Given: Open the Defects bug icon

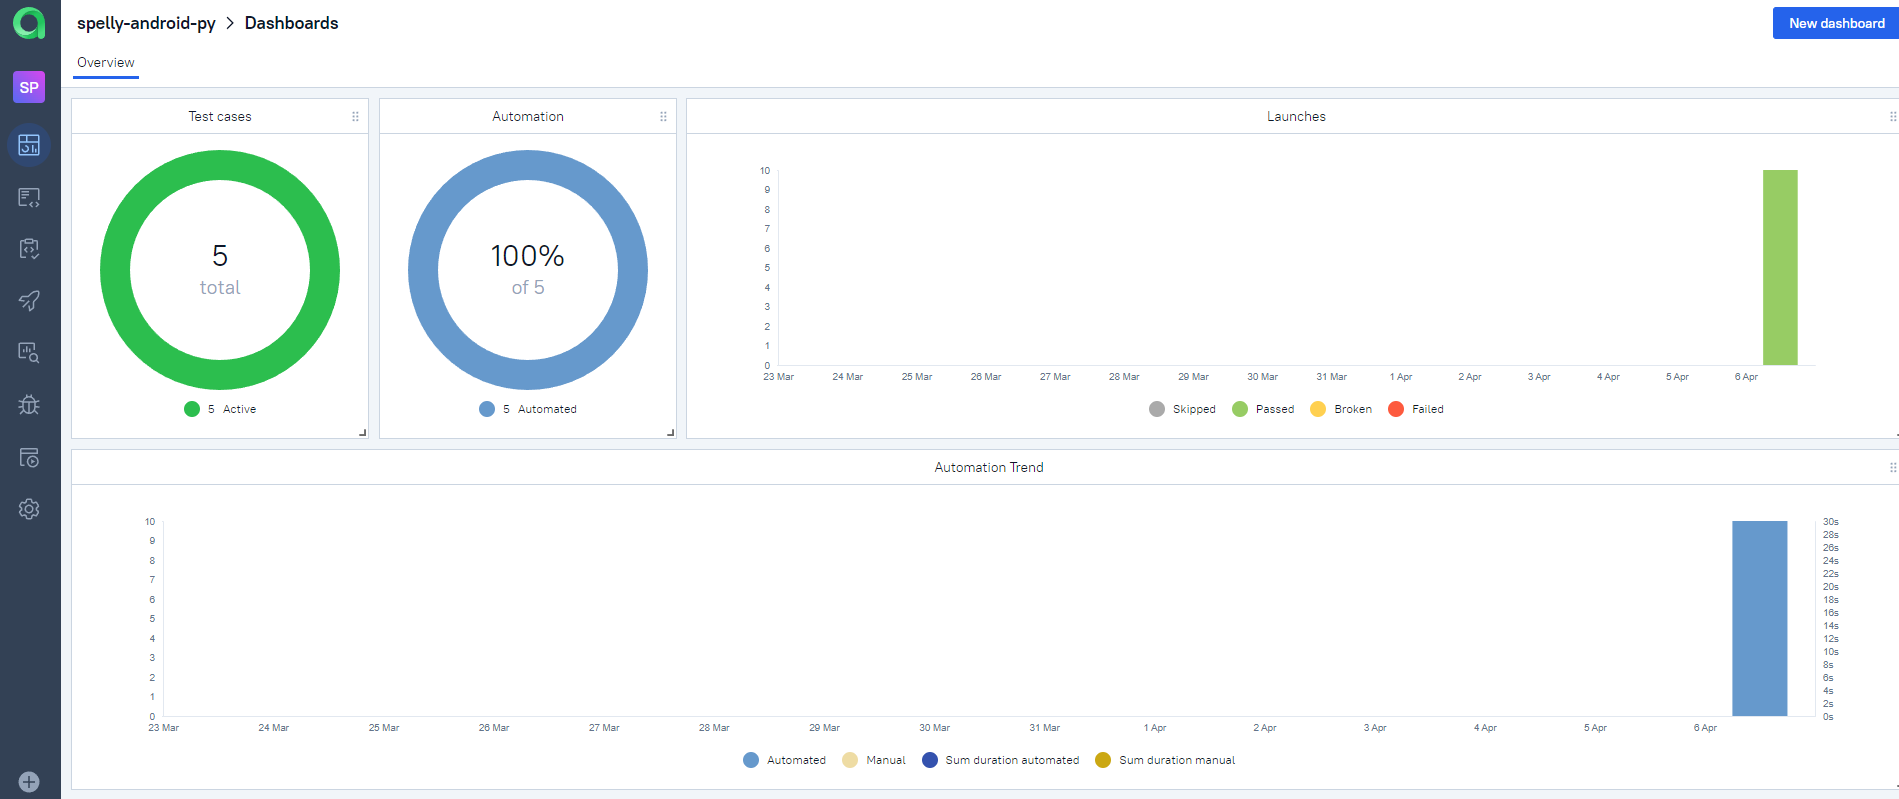Looking at the screenshot, I should [x=29, y=405].
